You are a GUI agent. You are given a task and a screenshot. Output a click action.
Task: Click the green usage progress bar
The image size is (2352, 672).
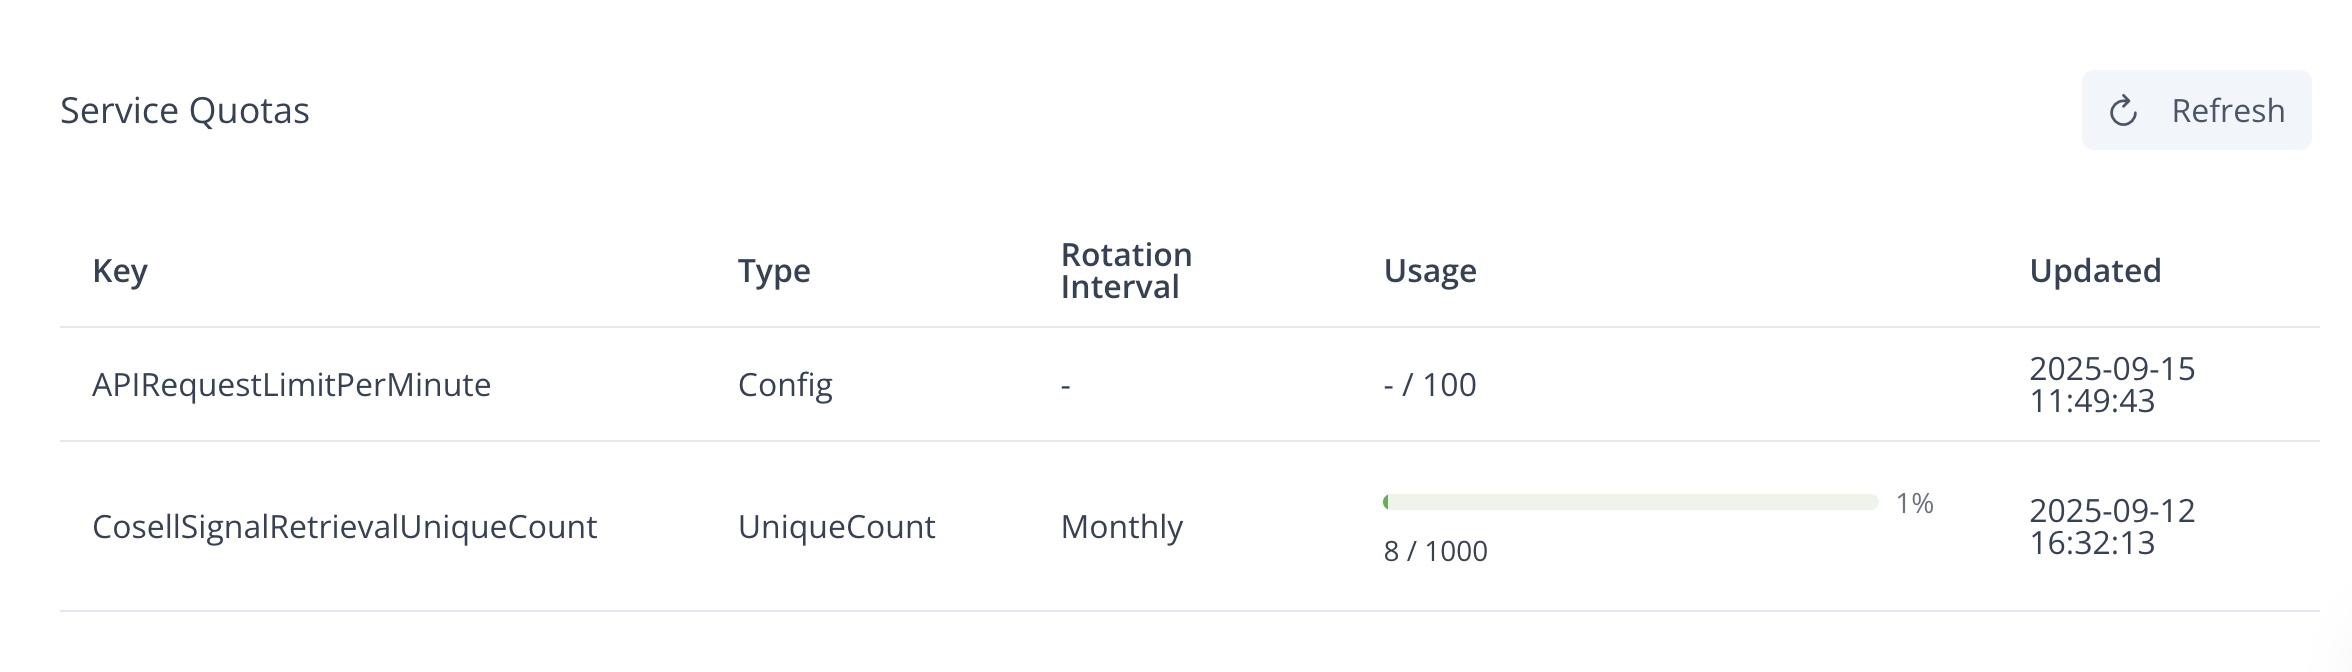(1630, 502)
